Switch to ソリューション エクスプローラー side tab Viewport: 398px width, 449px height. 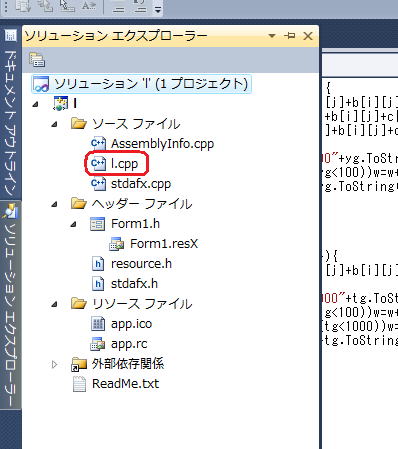click(10, 304)
